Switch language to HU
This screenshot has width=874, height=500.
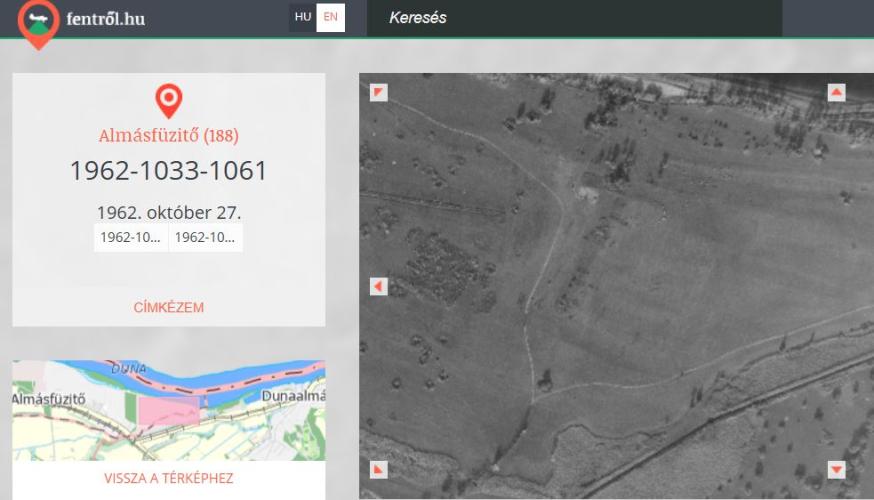pyautogui.click(x=303, y=18)
